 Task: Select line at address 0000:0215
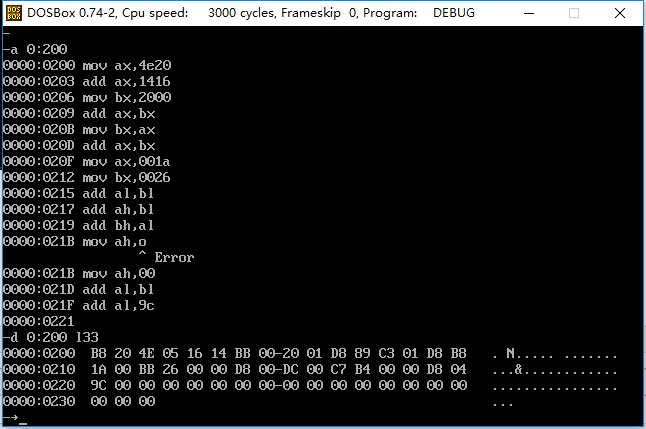[79, 194]
